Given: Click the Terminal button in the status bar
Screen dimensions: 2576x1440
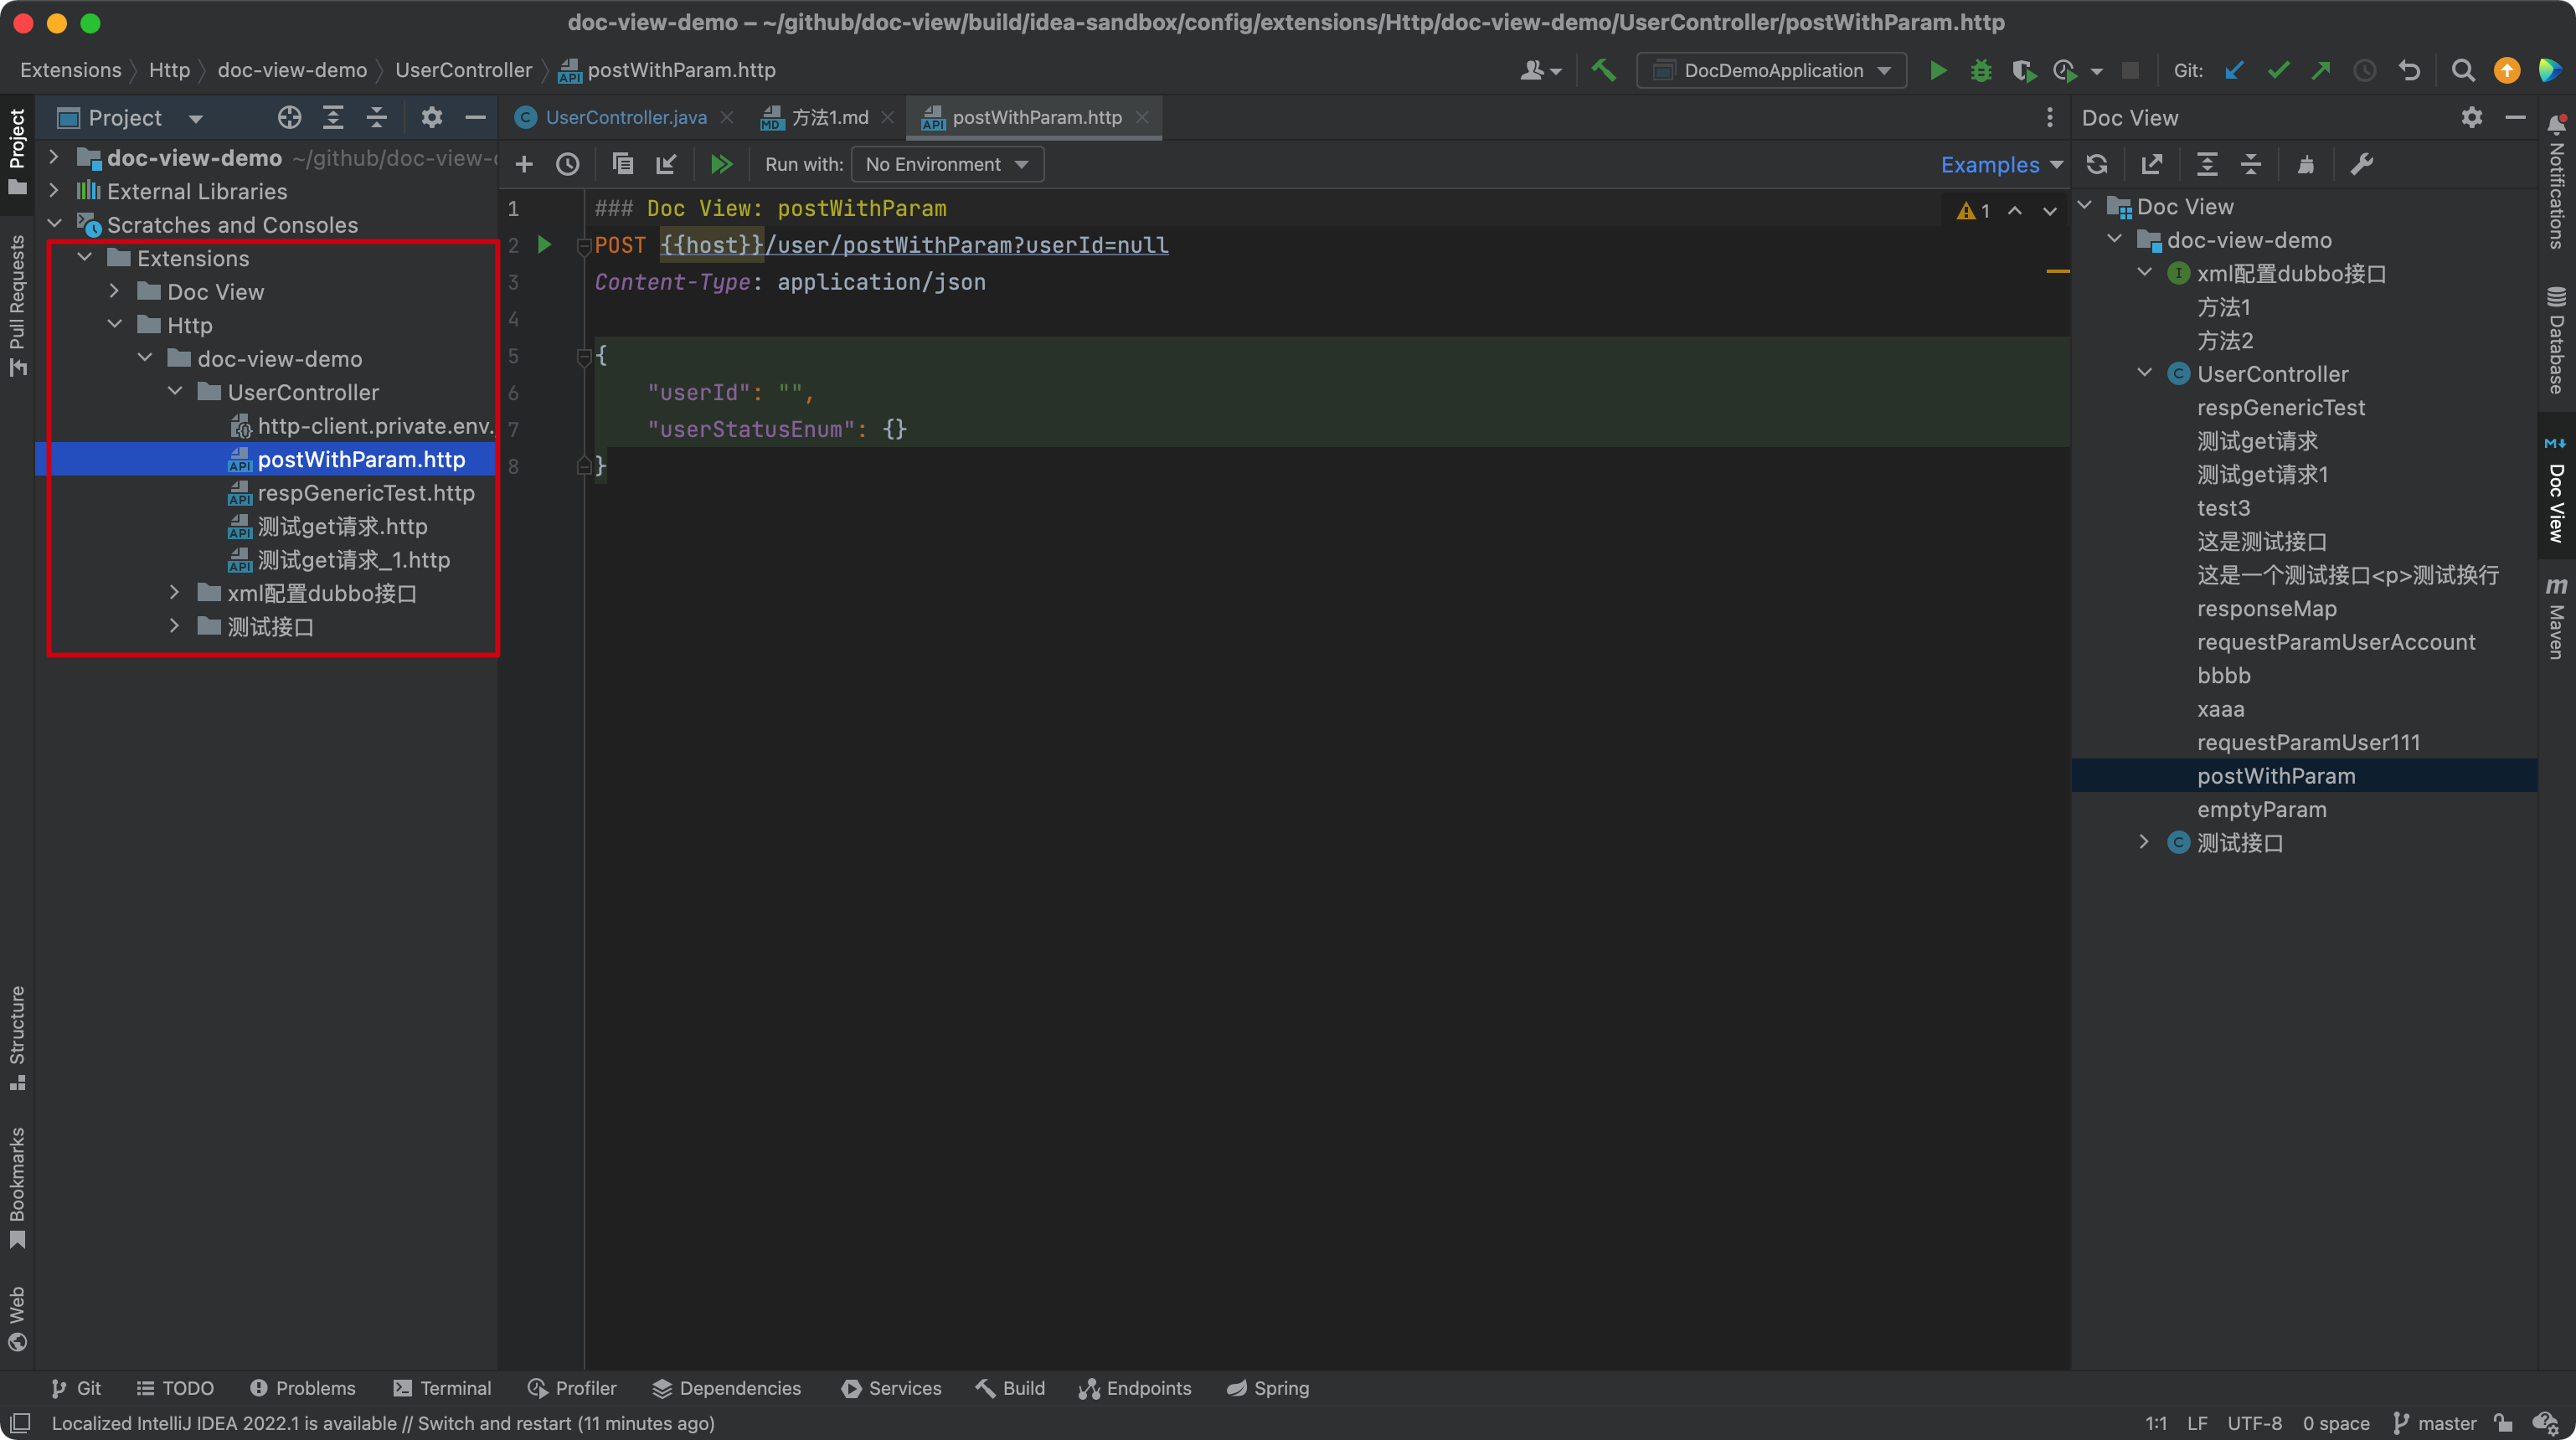Looking at the screenshot, I should [443, 1388].
